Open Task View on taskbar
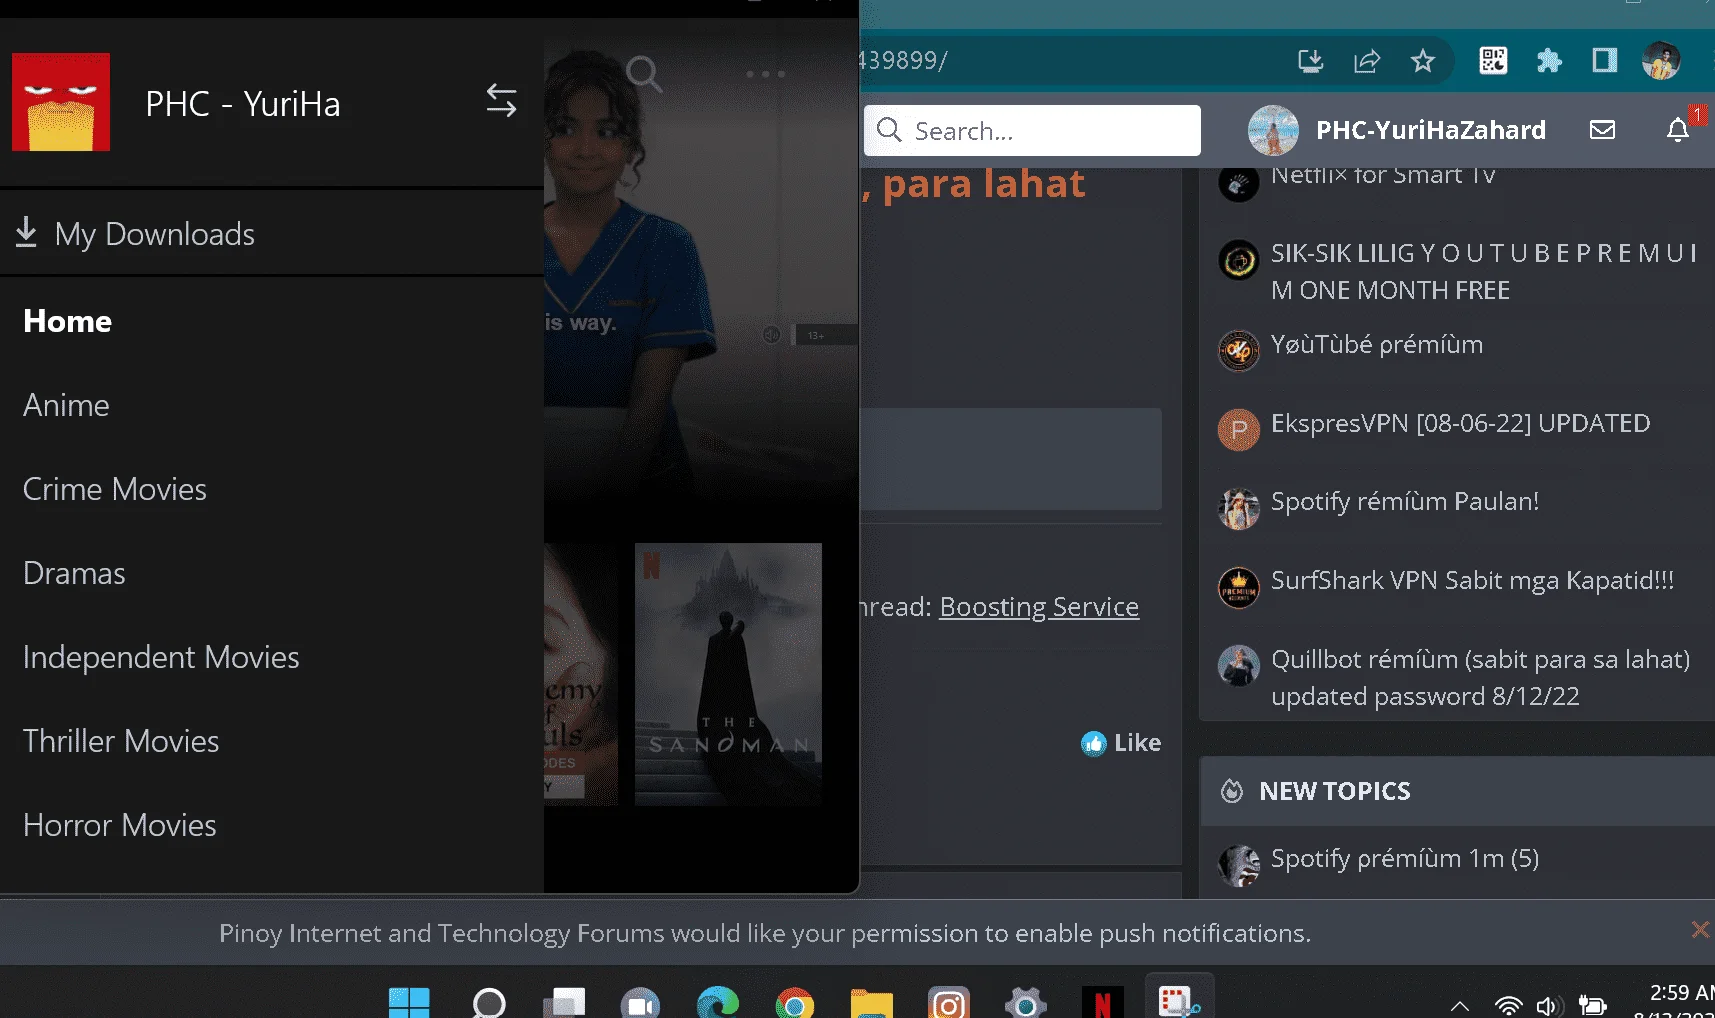The height and width of the screenshot is (1018, 1715). click(x=564, y=1002)
